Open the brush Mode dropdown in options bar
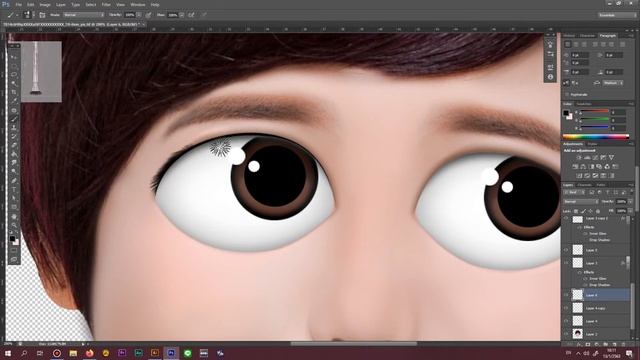The height and width of the screenshot is (360, 640). (x=83, y=15)
